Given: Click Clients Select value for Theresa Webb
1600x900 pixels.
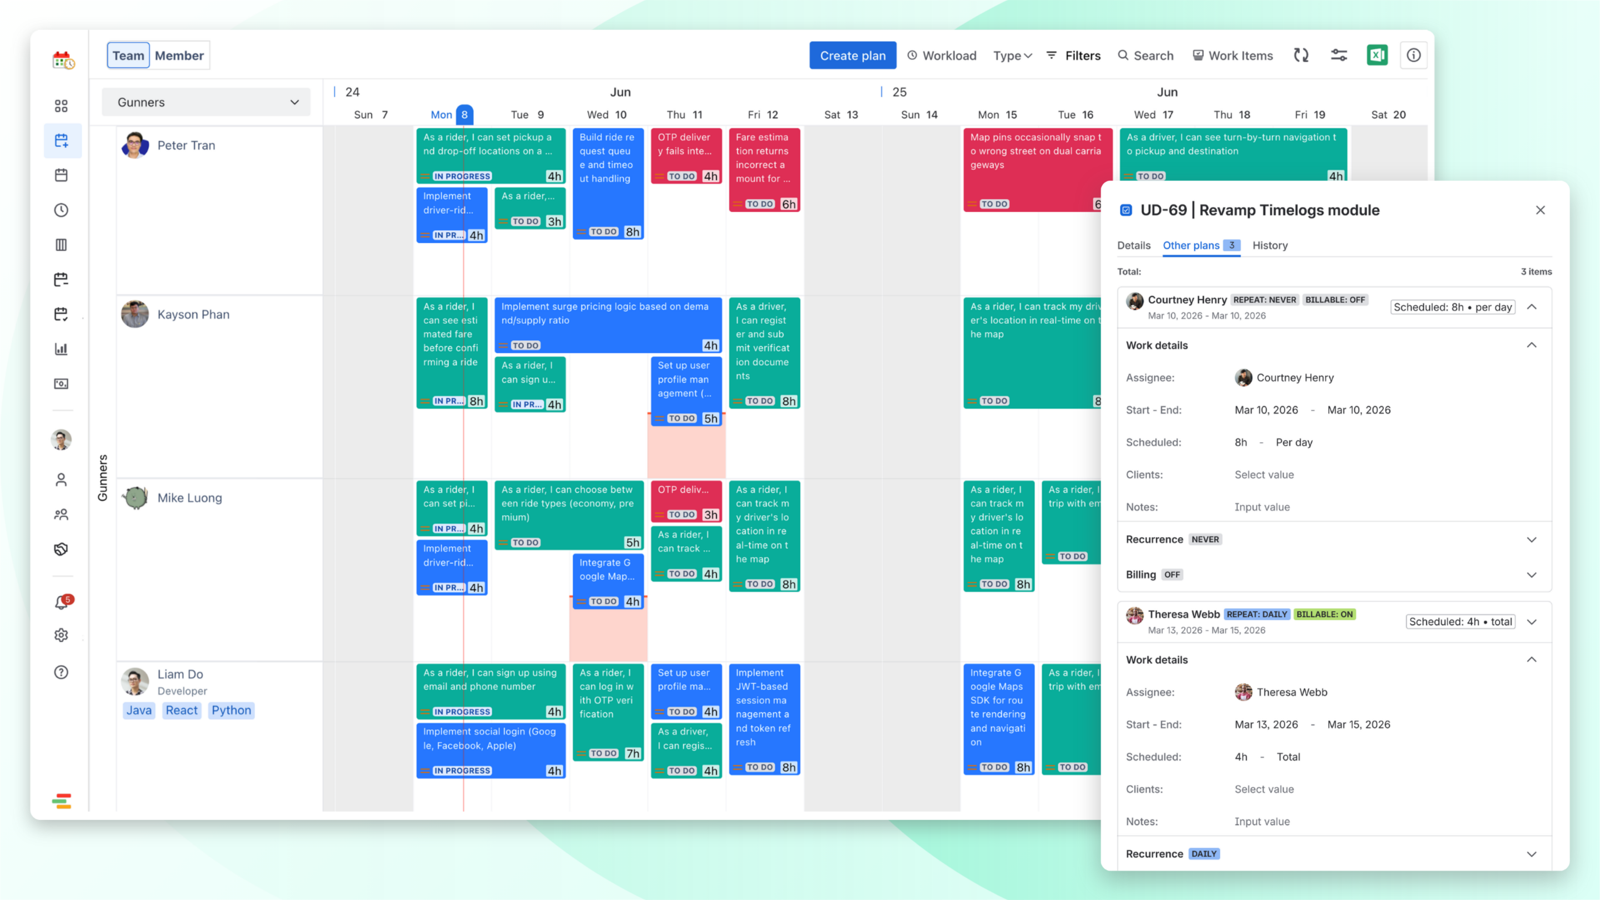Looking at the screenshot, I should tap(1264, 789).
